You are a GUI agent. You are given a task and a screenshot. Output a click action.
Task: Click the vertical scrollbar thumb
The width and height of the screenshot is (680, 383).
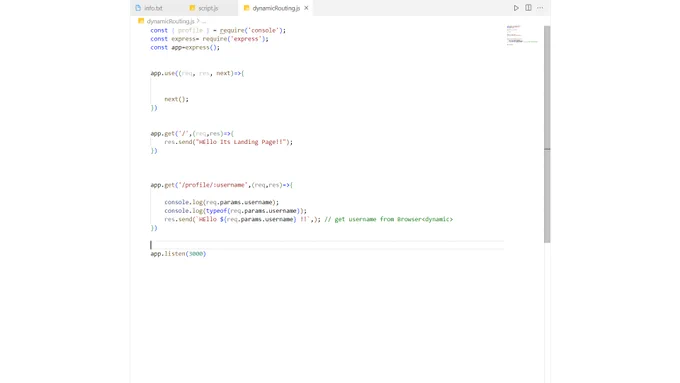(x=547, y=134)
